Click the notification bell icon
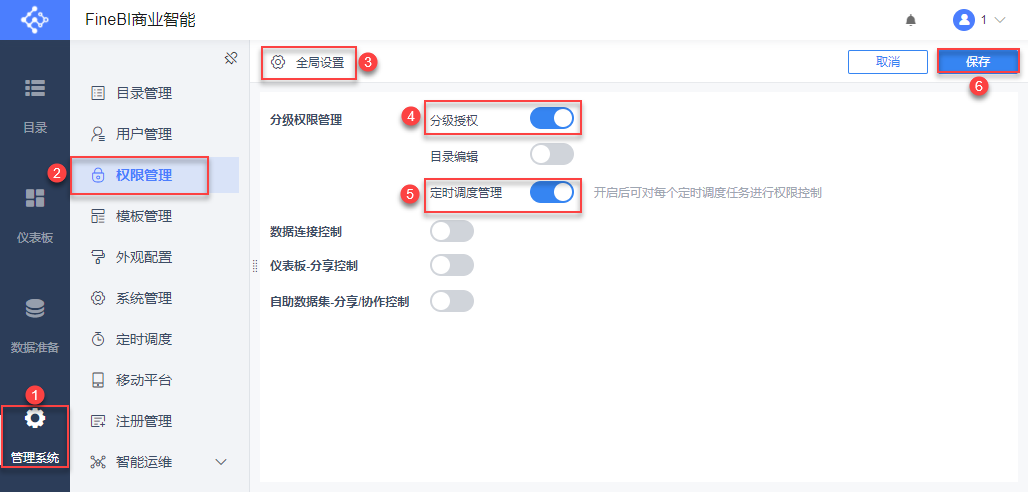 [x=910, y=20]
